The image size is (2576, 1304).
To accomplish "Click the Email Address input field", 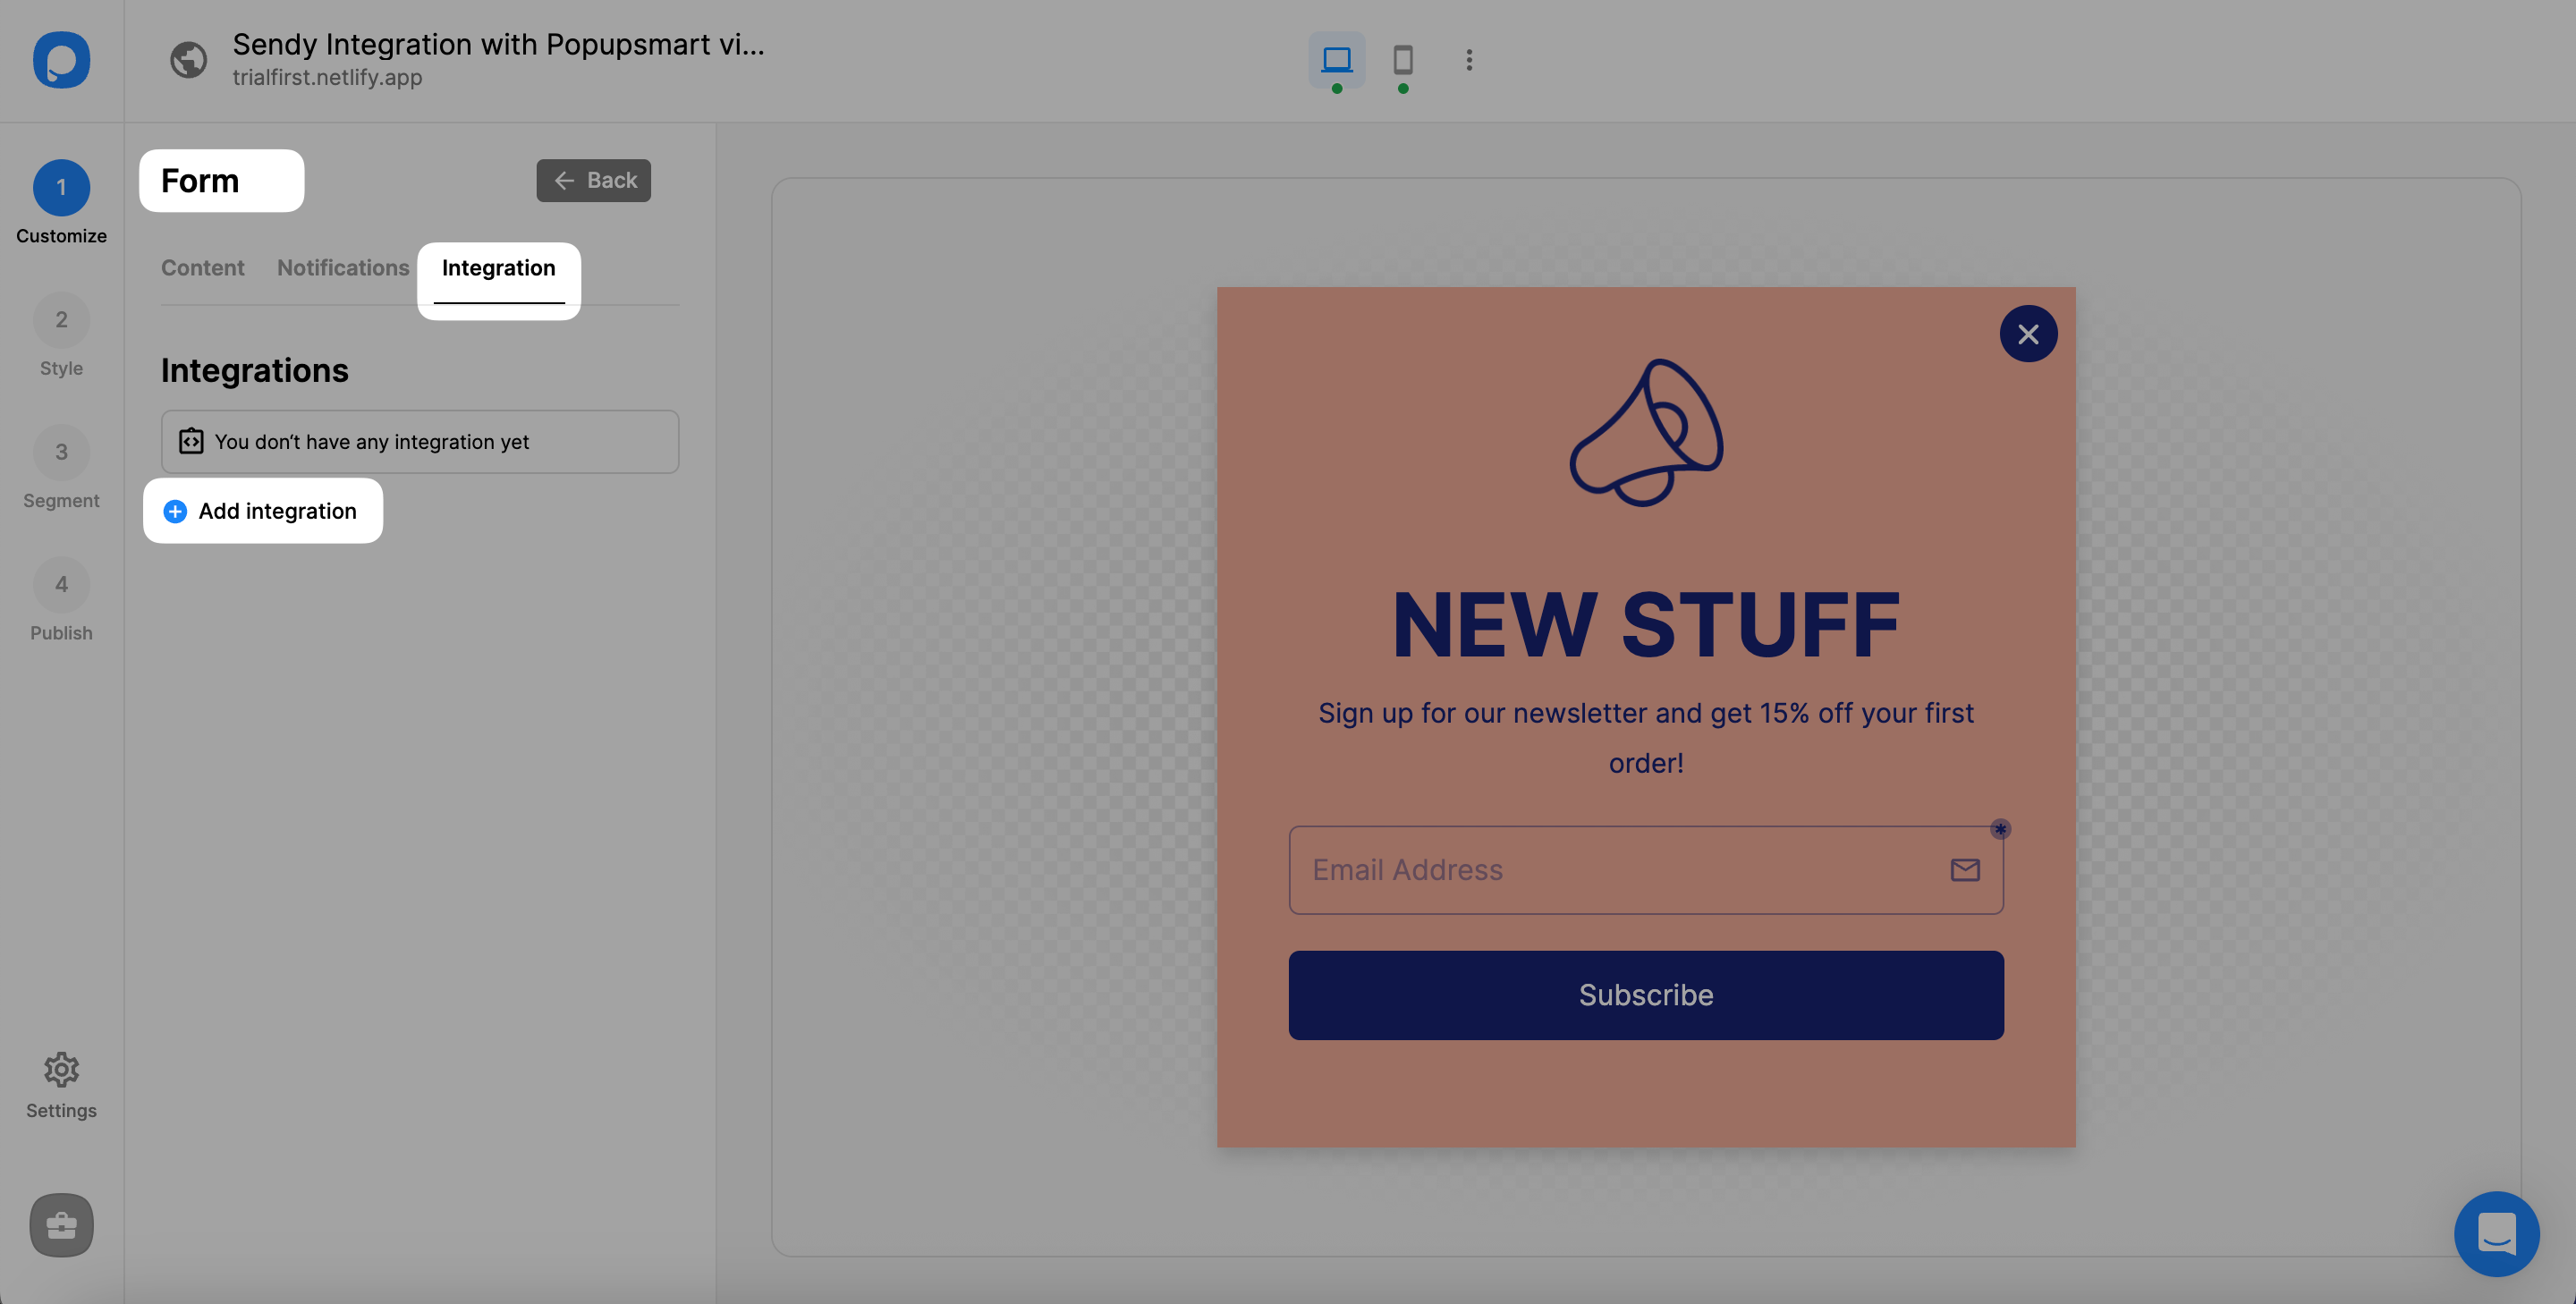I will 1645,868.
